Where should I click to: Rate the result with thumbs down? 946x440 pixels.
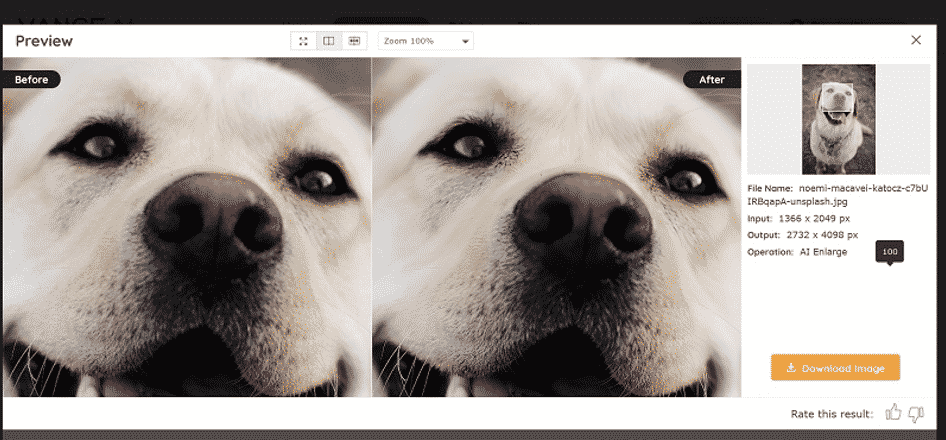(916, 413)
